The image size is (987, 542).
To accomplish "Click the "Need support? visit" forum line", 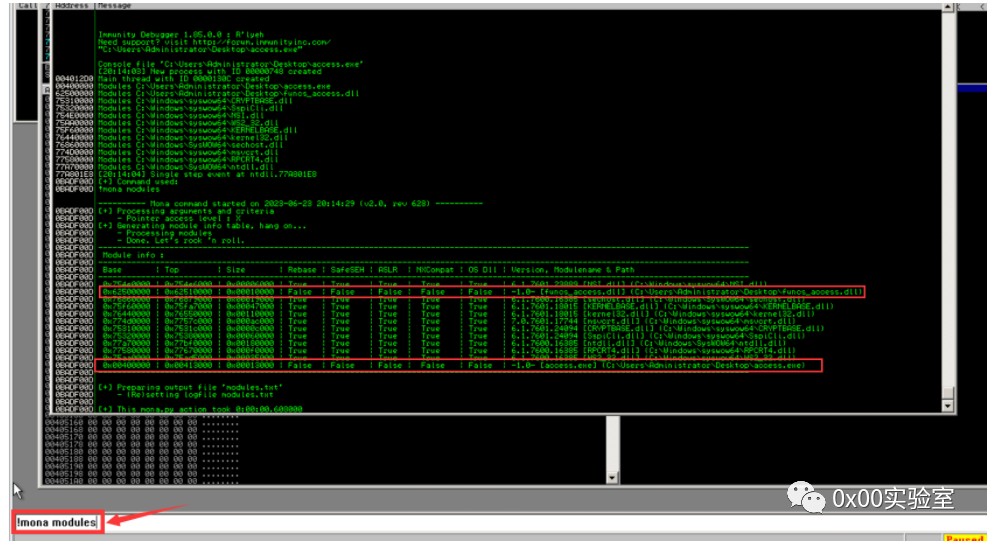I will tap(214, 42).
